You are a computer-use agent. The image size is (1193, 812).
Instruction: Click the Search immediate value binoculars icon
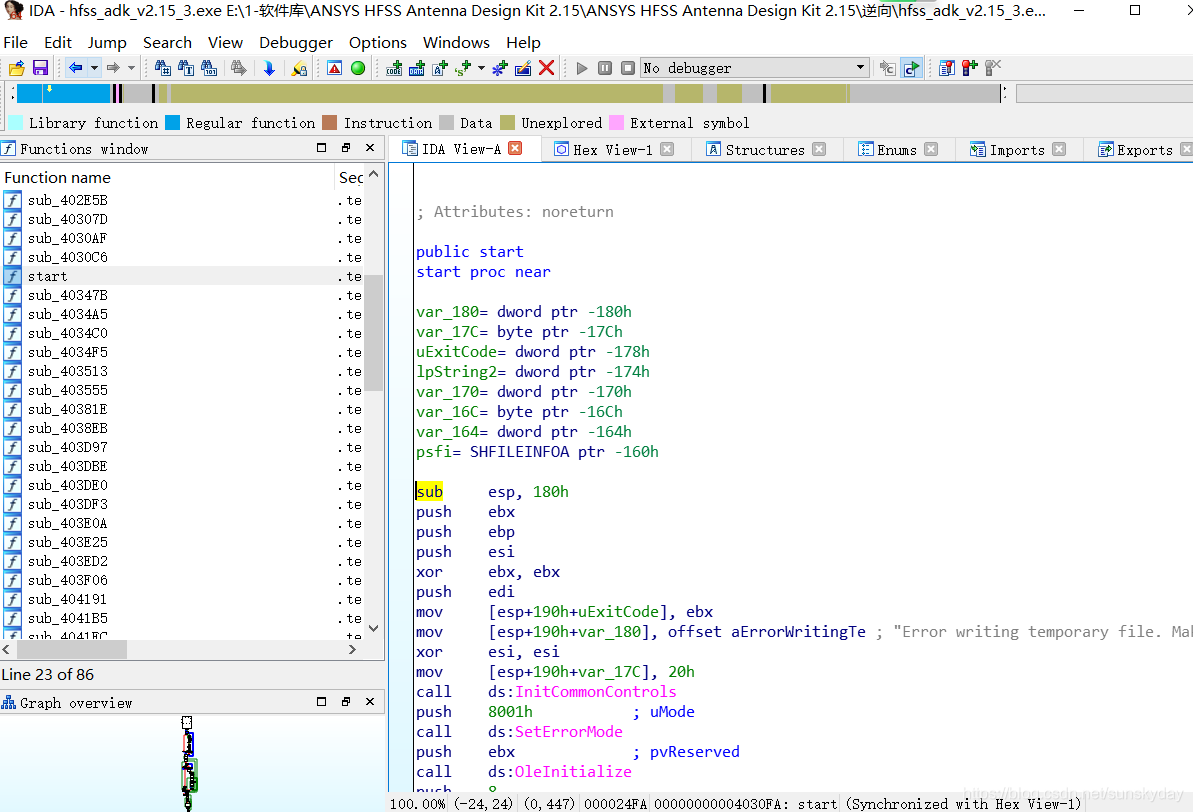click(x=163, y=68)
